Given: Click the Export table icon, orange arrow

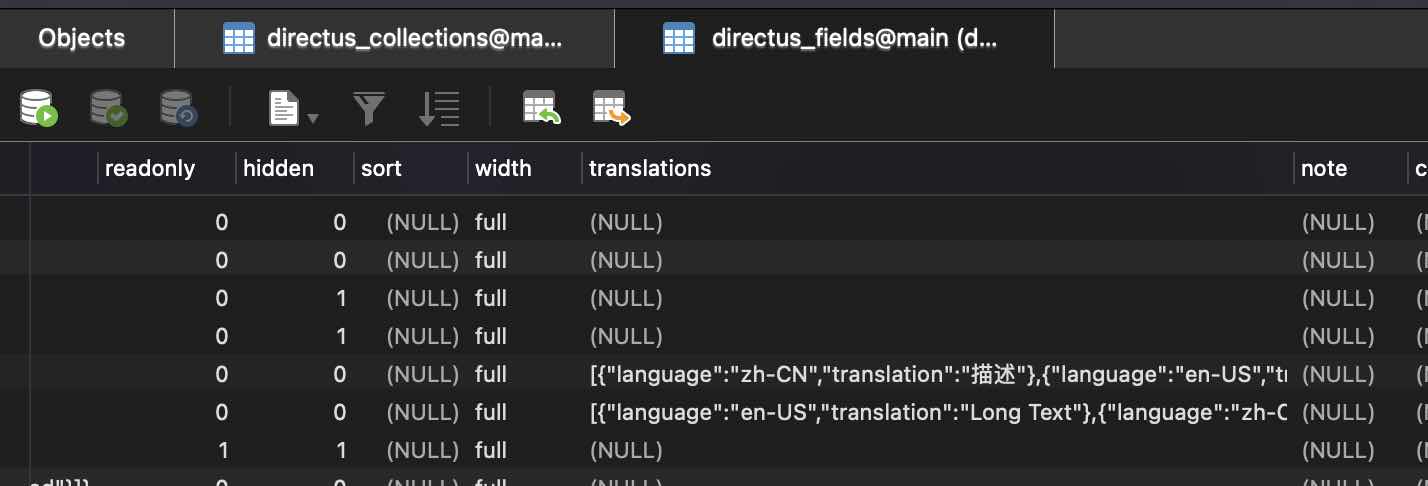Looking at the screenshot, I should pyautogui.click(x=611, y=108).
